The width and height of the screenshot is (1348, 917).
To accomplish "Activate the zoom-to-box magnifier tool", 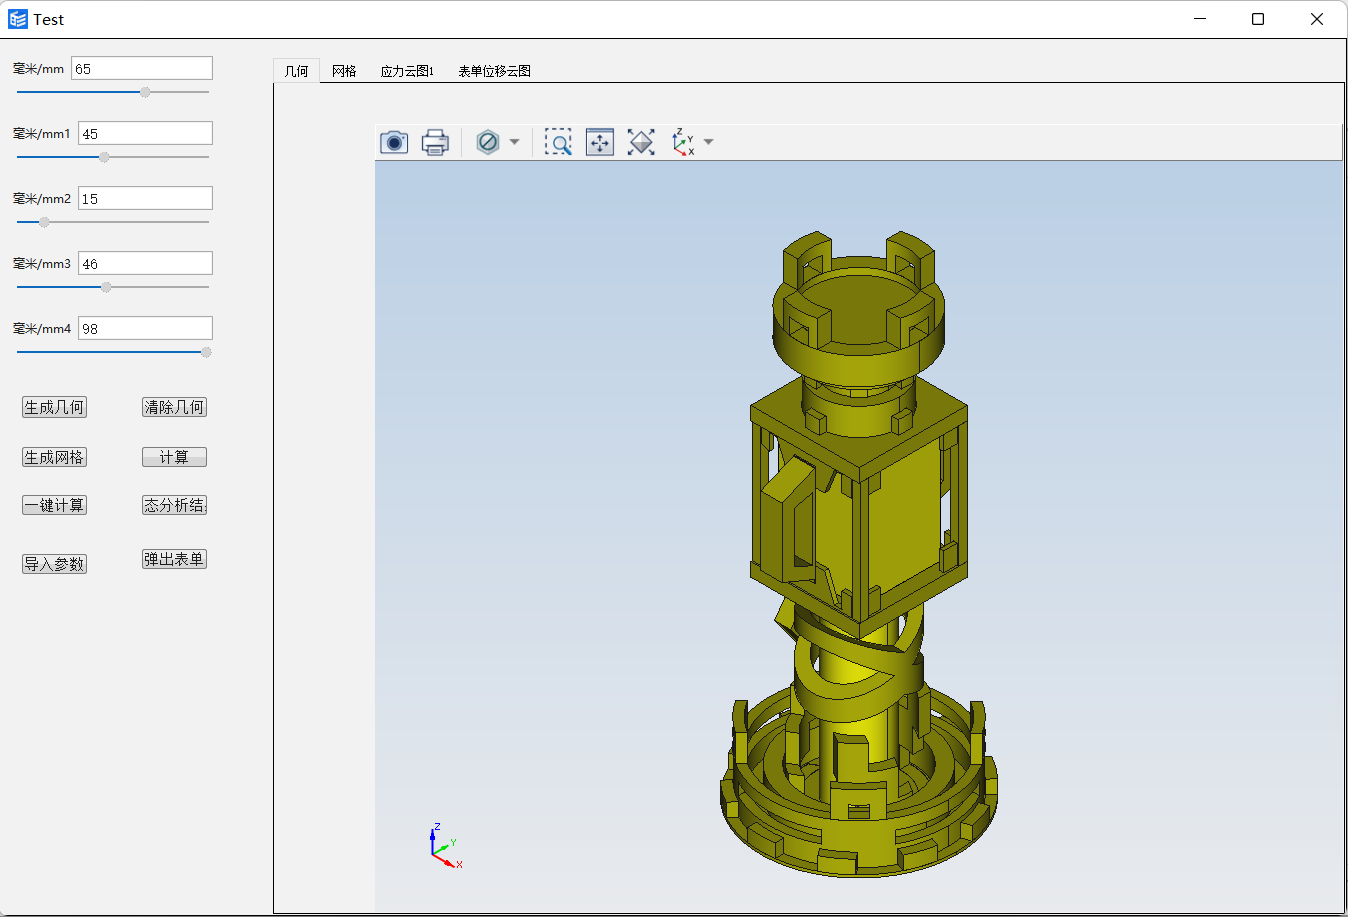I will tap(558, 142).
